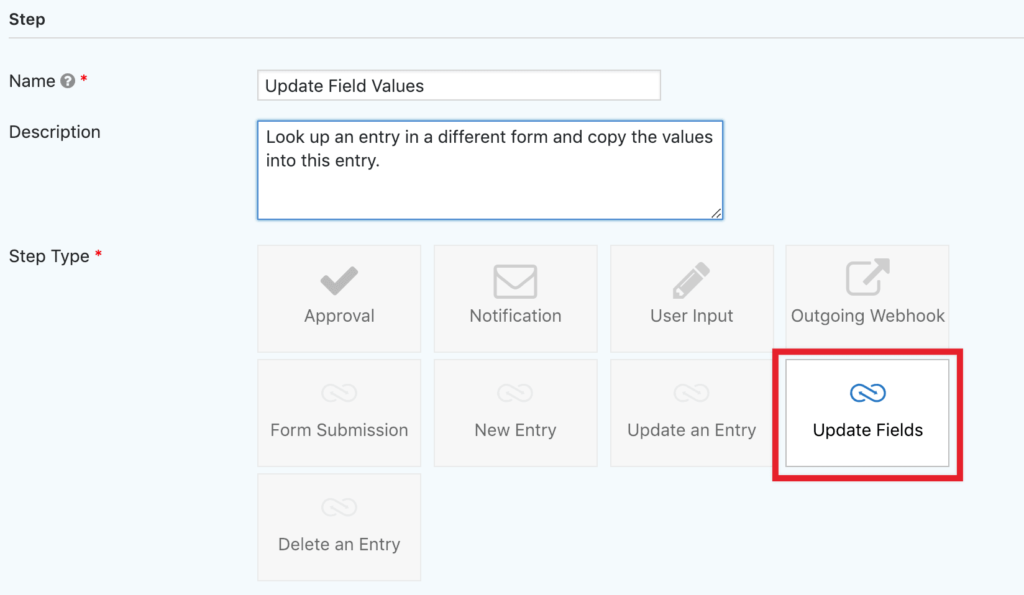1024x595 pixels.
Task: Pick the Outgoing Webhook arrow icon
Action: point(867,279)
